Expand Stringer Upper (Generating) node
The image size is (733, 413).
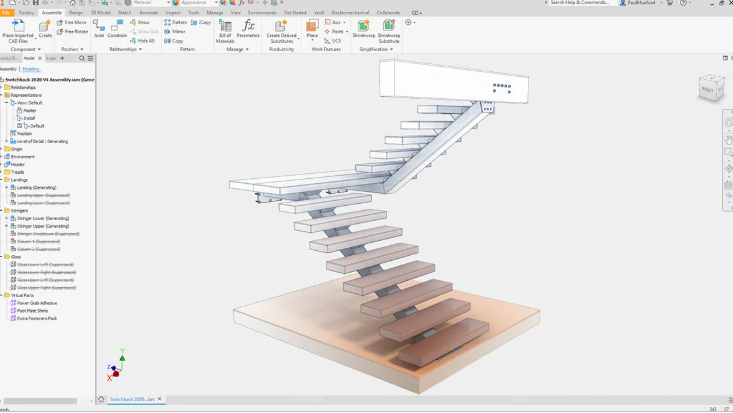pyautogui.click(x=7, y=226)
